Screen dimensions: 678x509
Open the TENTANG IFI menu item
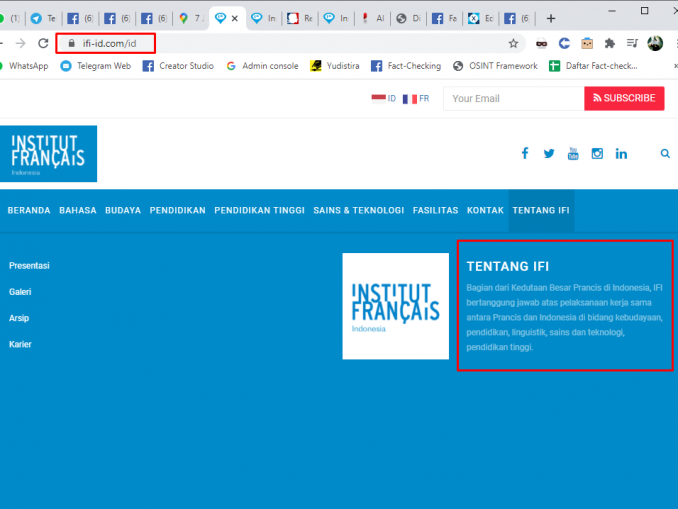click(541, 211)
